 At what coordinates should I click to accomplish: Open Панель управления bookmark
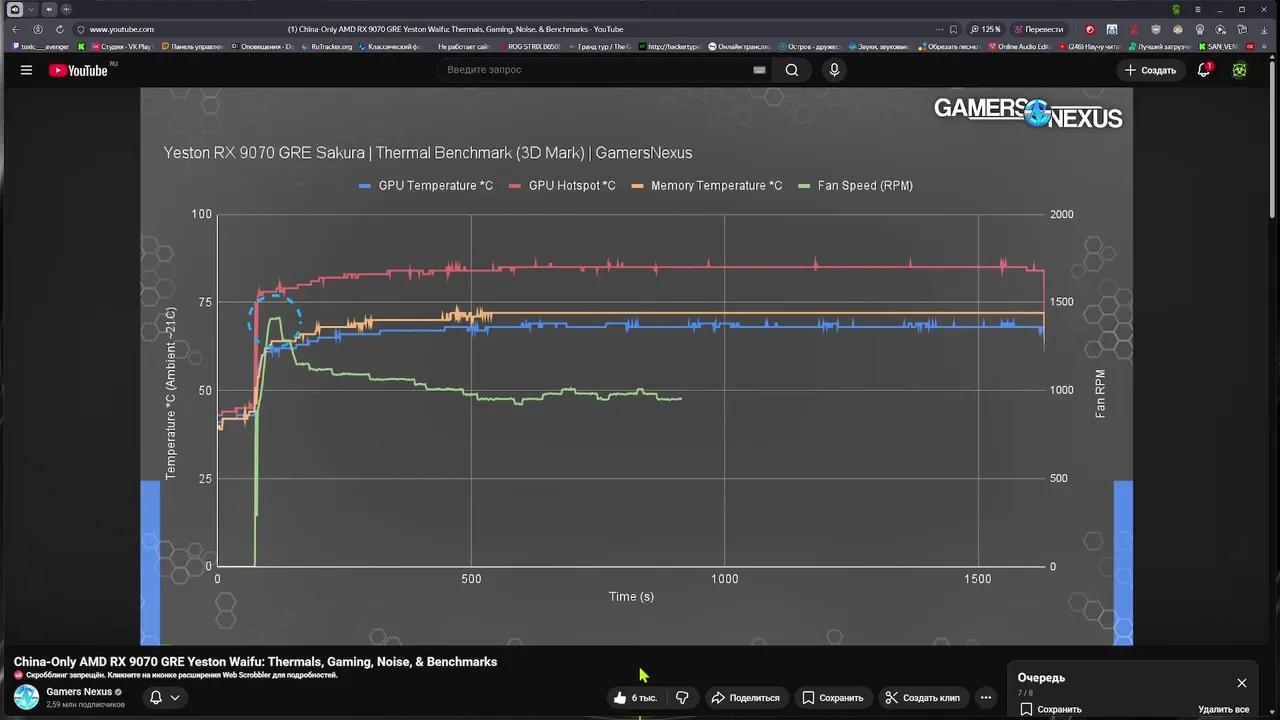pos(192,46)
